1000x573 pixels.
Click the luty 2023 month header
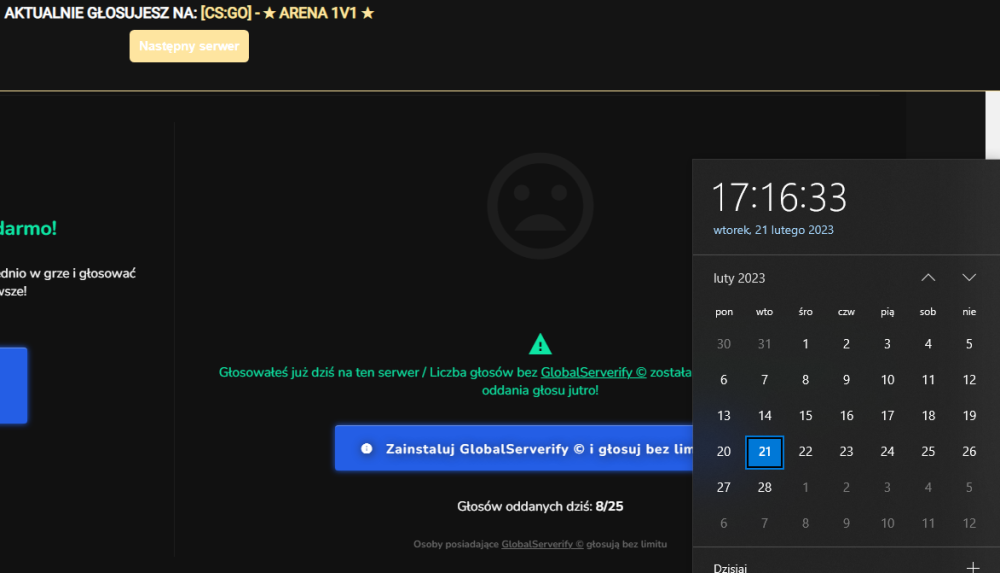pos(739,278)
